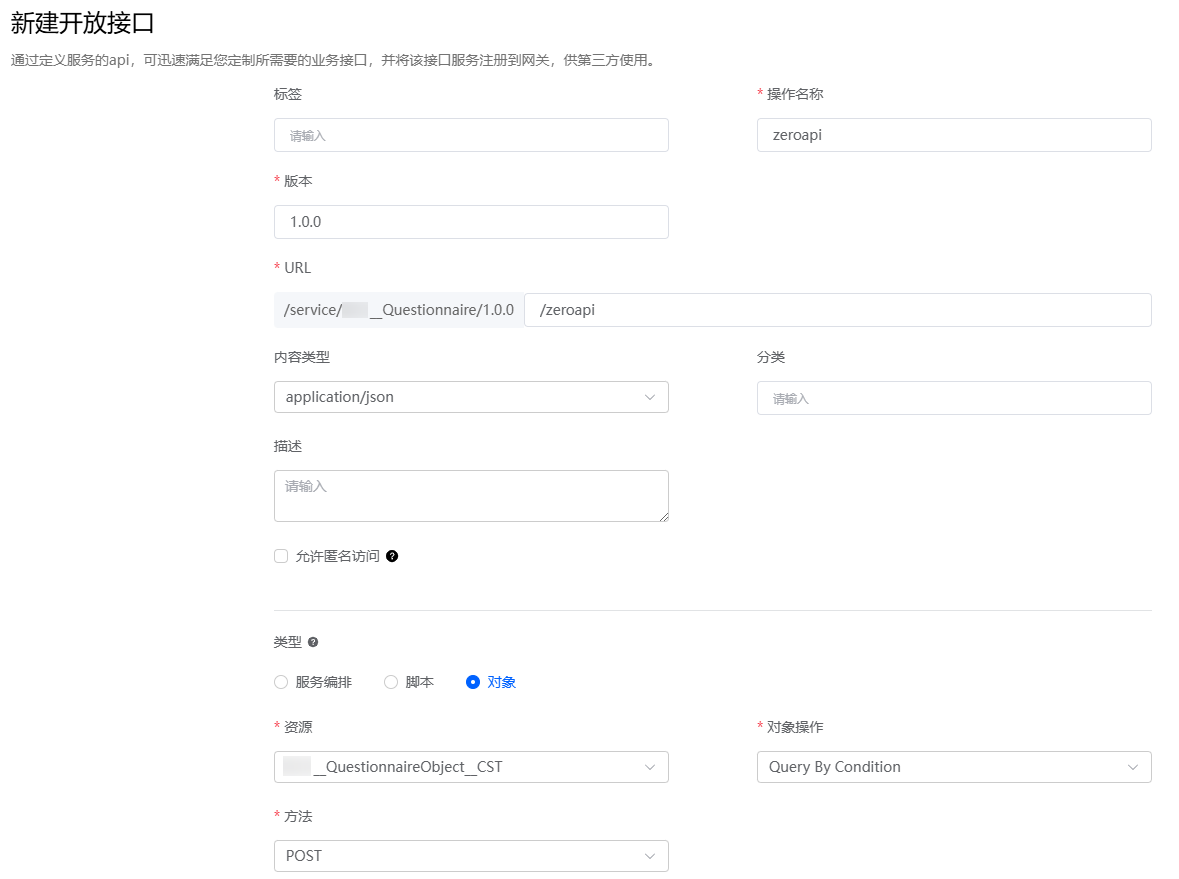Click the 允许匿名访问 label text
Screen dimensions: 1179x879
pos(338,556)
